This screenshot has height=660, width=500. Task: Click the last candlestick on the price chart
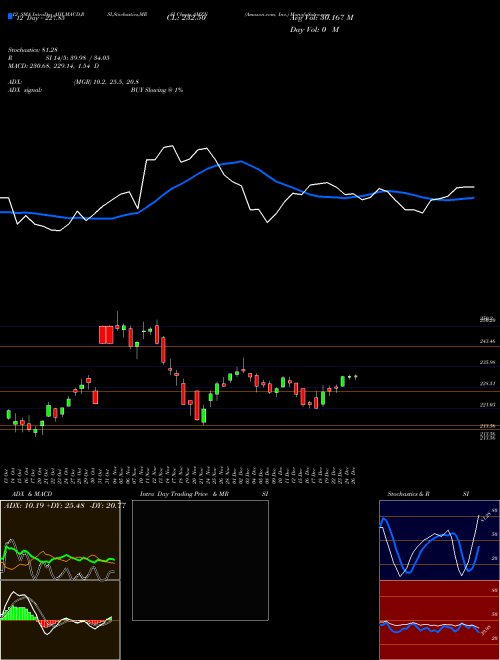356,377
